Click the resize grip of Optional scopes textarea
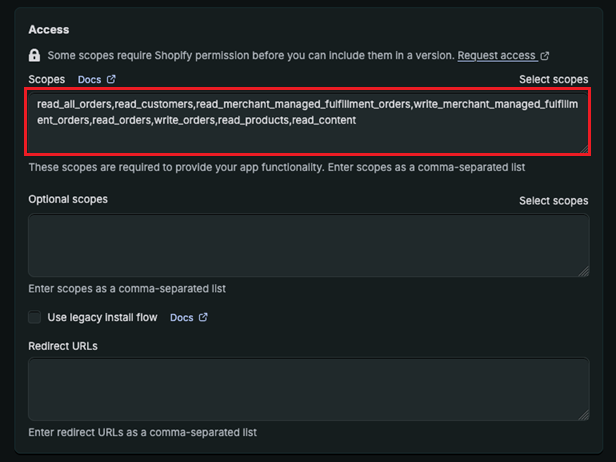 pos(583,270)
